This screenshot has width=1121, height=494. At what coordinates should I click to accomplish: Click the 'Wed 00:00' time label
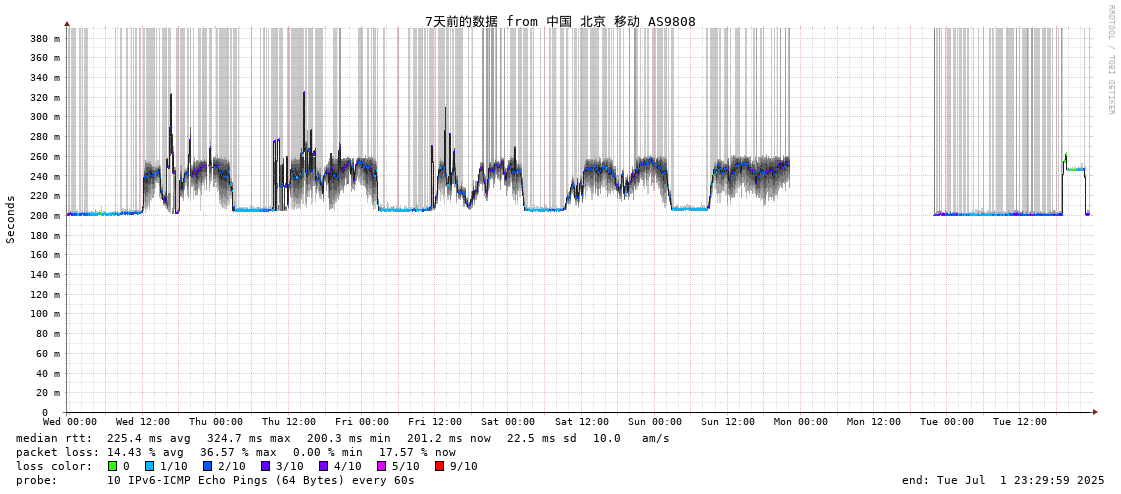click(x=71, y=423)
